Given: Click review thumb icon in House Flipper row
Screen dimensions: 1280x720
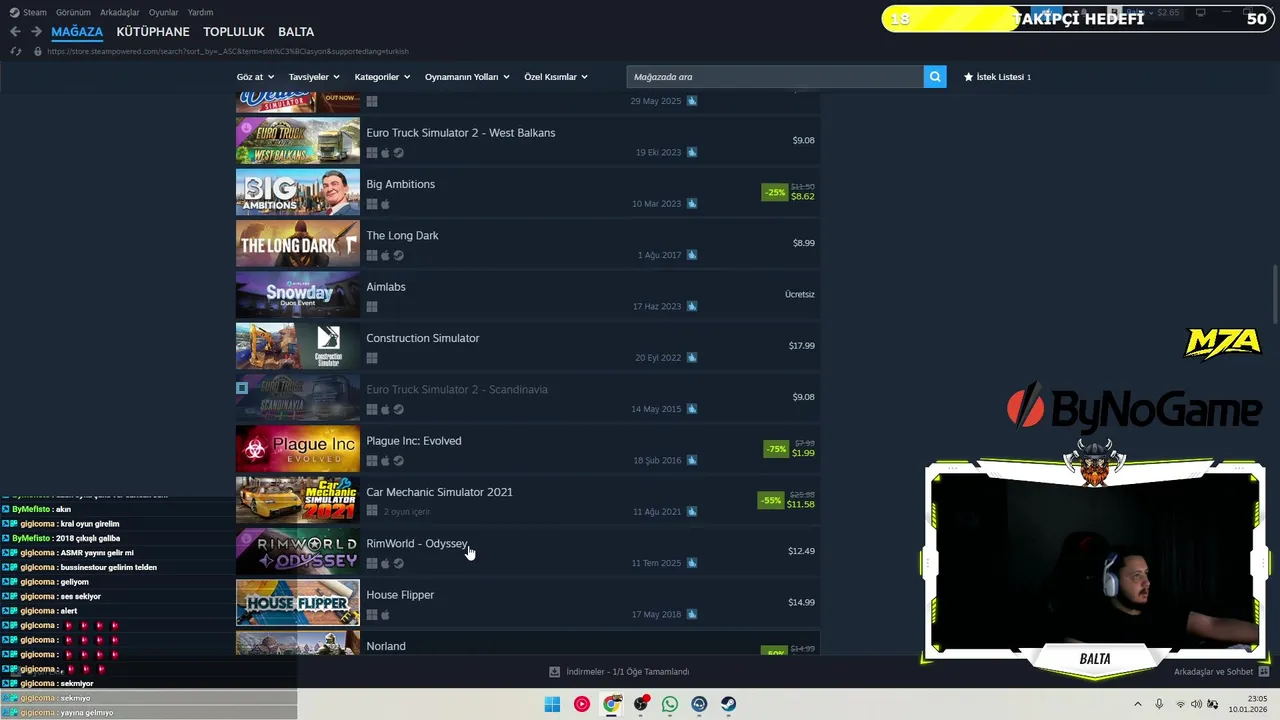Looking at the screenshot, I should 692,615.
